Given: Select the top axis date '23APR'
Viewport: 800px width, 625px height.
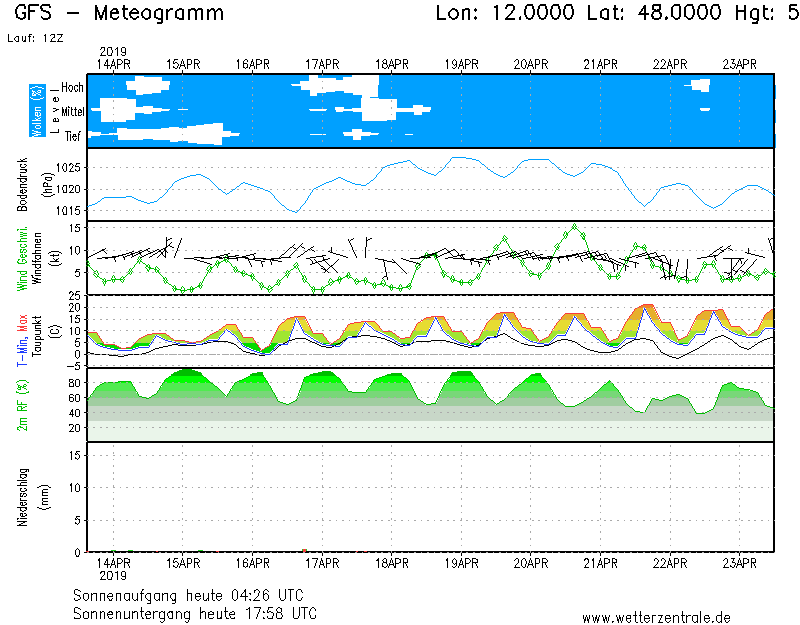Looking at the screenshot, I should 740,65.
